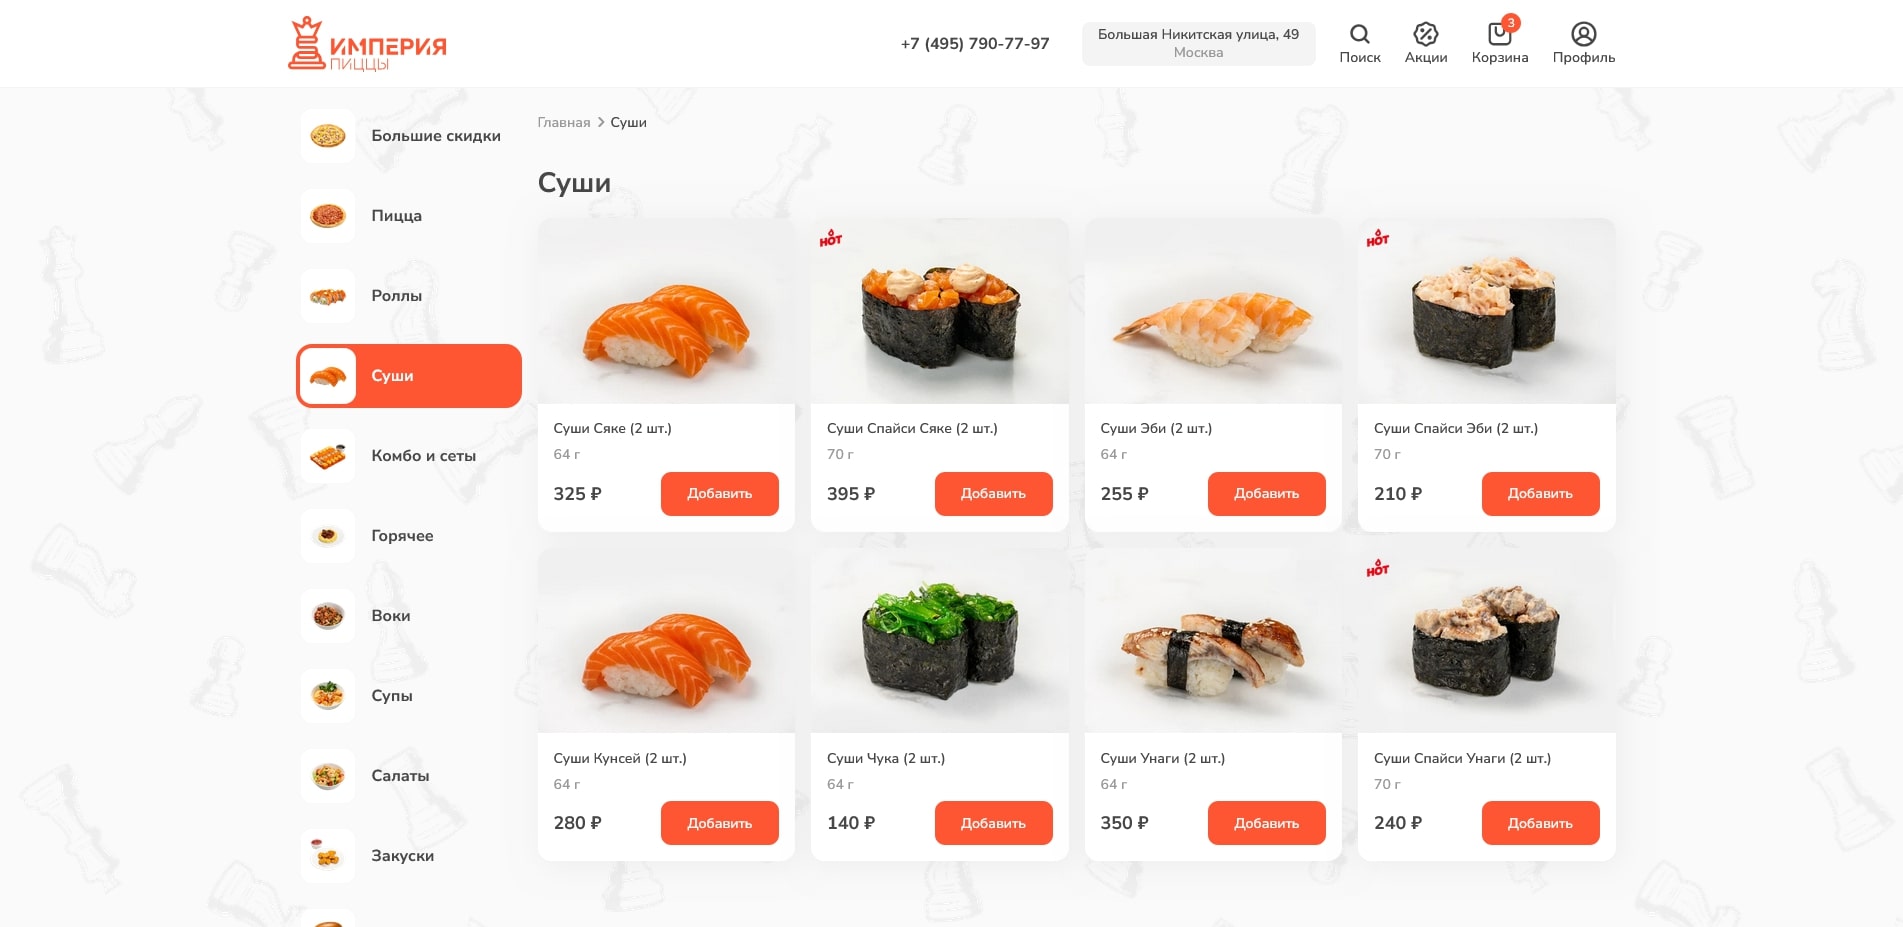This screenshot has height=927, width=1903.
Task: Call the +7 (495) 790-77-97 phone link
Action: coord(975,44)
